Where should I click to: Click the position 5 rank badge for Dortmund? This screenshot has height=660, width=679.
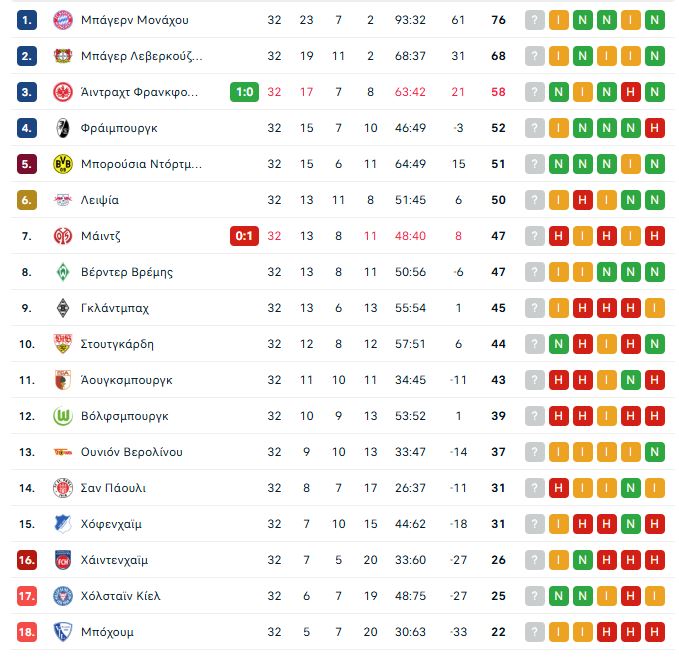[x=27, y=164]
